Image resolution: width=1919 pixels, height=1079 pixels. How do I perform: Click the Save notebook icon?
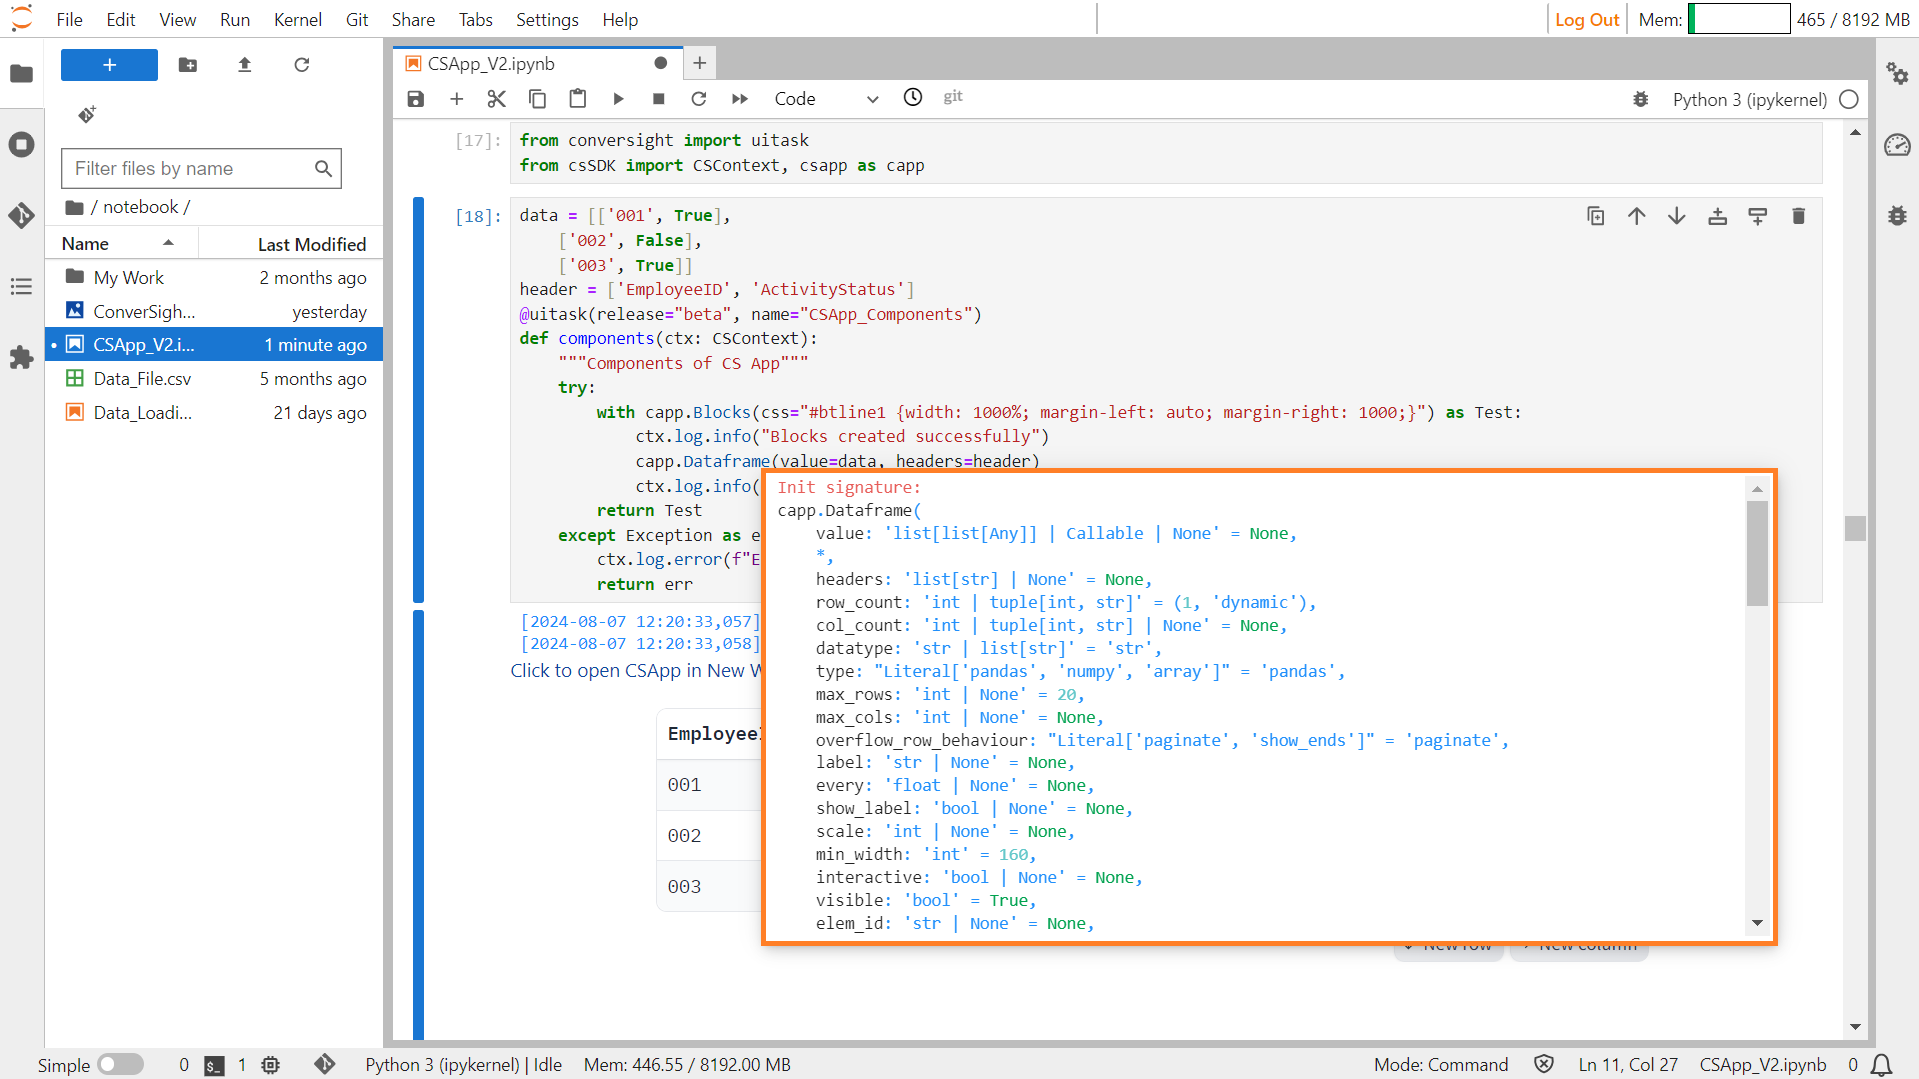pos(416,98)
